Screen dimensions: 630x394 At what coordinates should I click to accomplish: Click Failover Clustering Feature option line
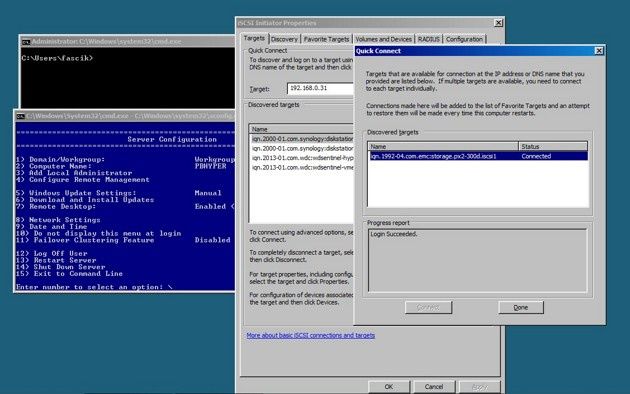[x=85, y=240]
